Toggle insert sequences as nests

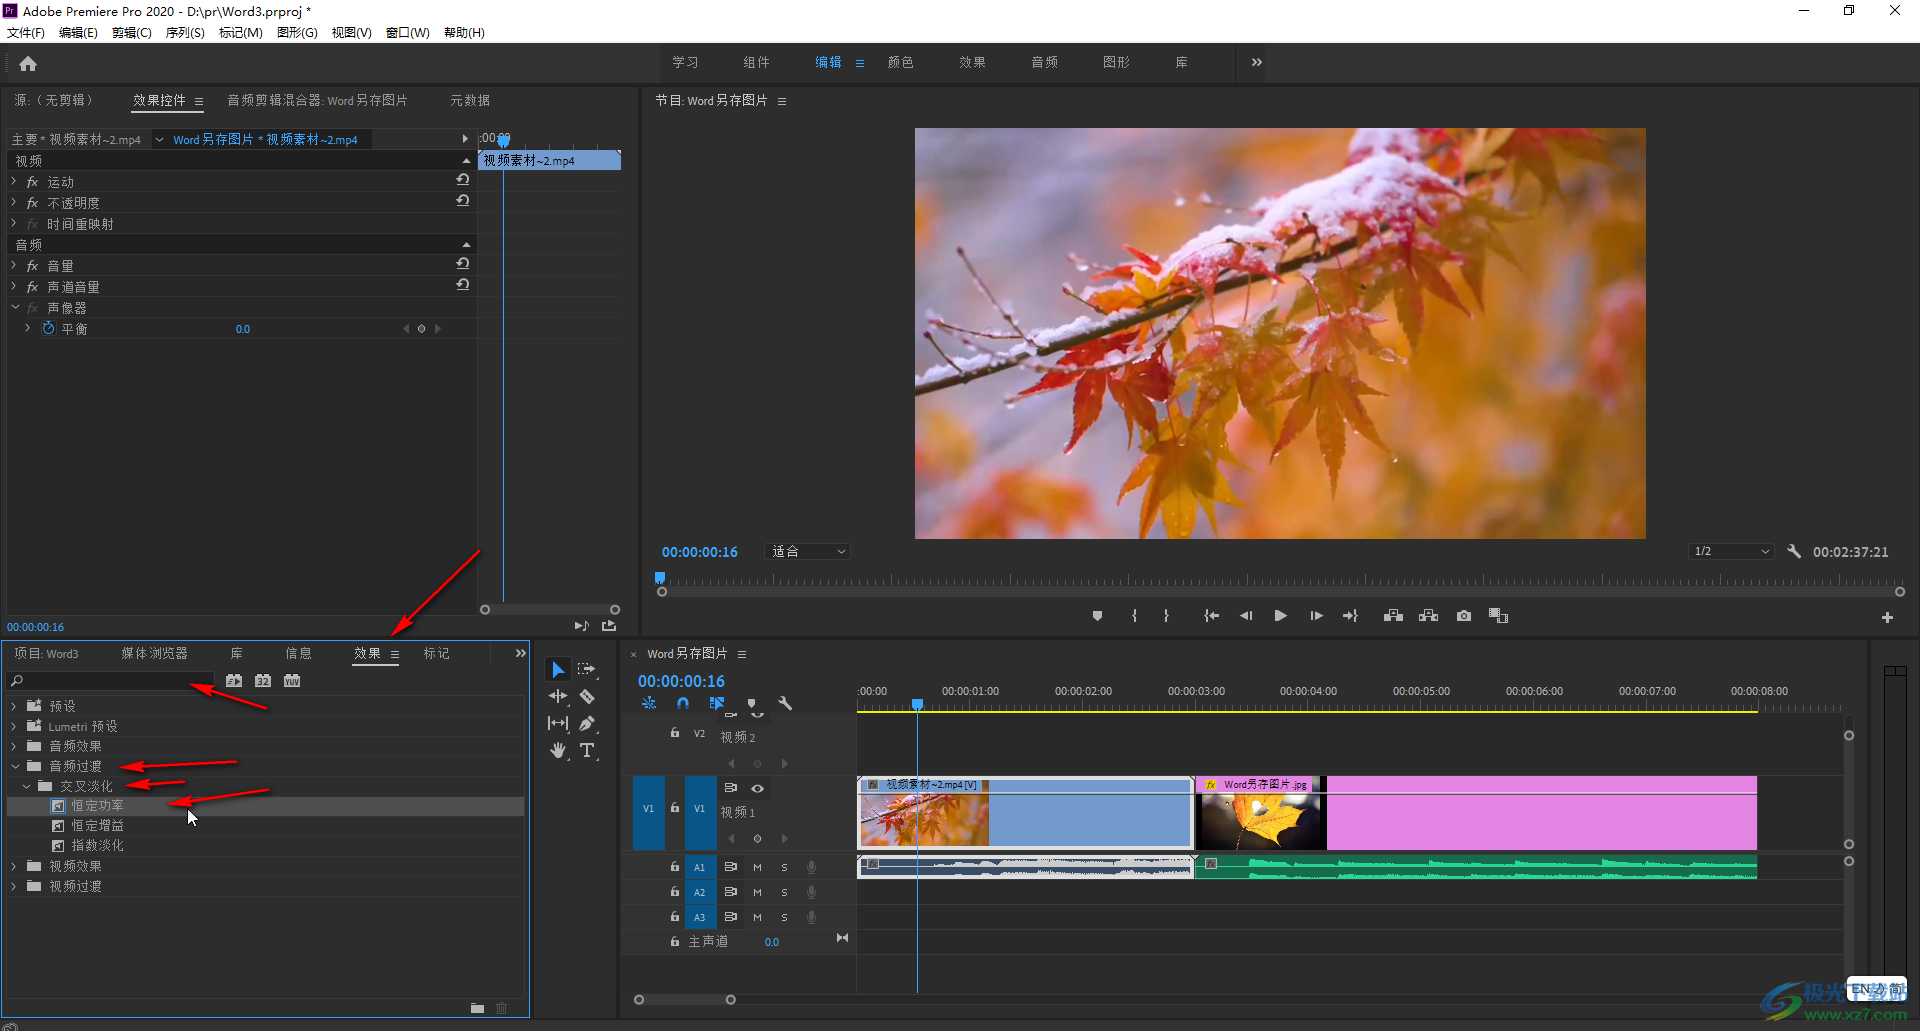pos(649,703)
